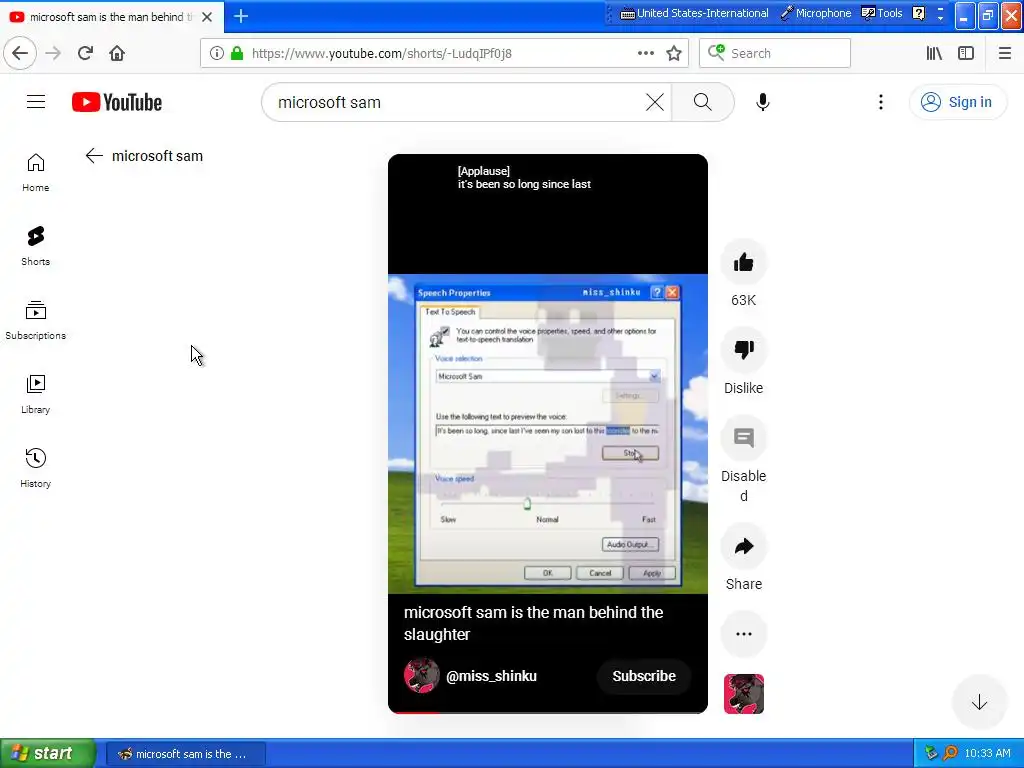Click the Firefox search box
The image size is (1024, 768).
pos(775,53)
